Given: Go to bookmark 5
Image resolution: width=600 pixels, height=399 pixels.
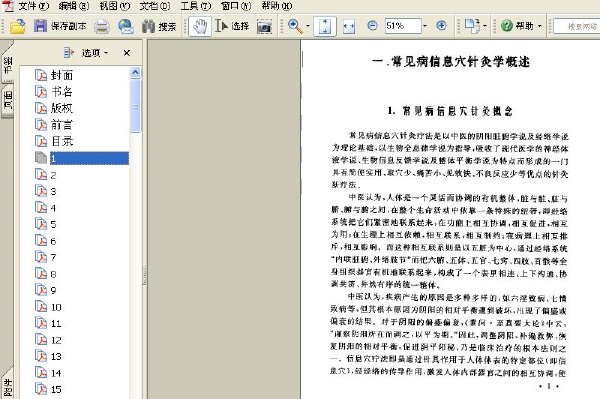Looking at the screenshot, I should [53, 224].
